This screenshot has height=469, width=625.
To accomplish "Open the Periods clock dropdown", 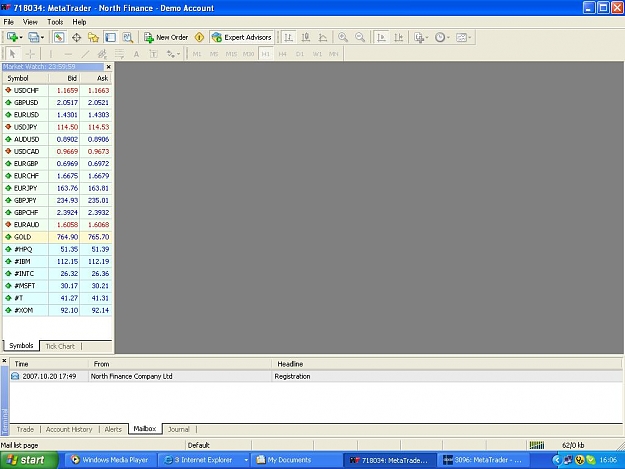I will (x=442, y=37).
